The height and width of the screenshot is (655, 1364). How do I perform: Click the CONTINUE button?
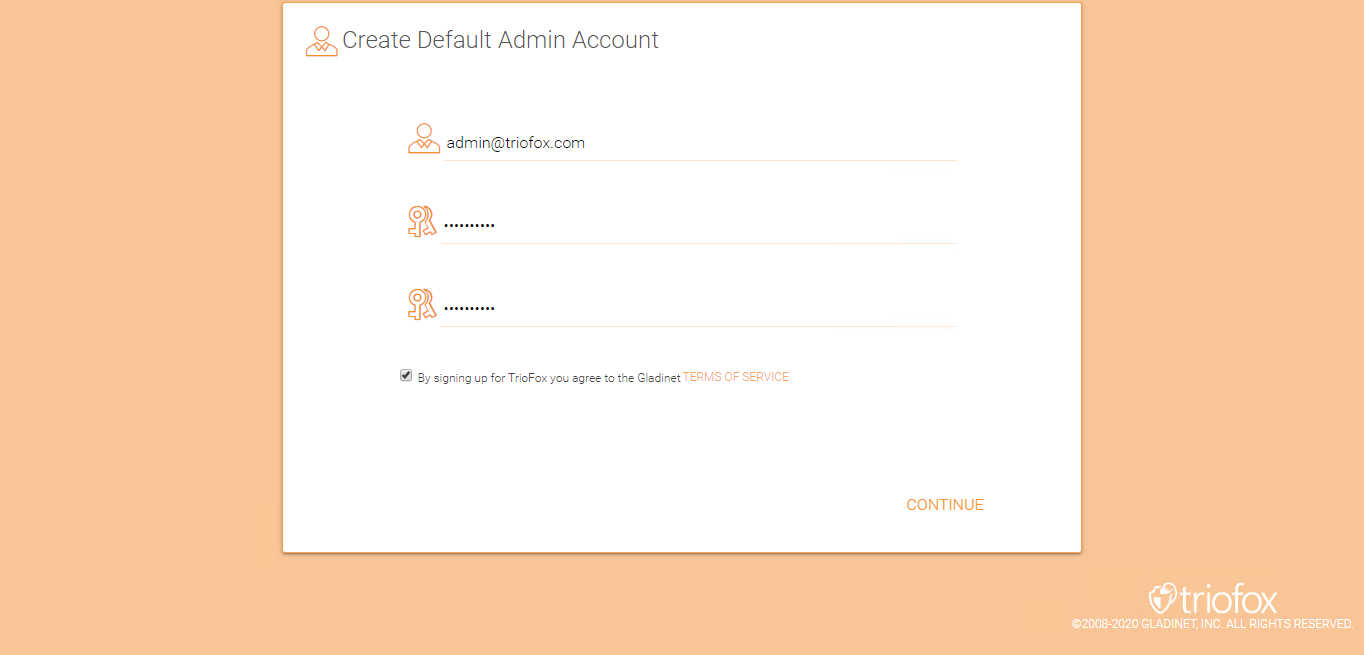pos(945,505)
